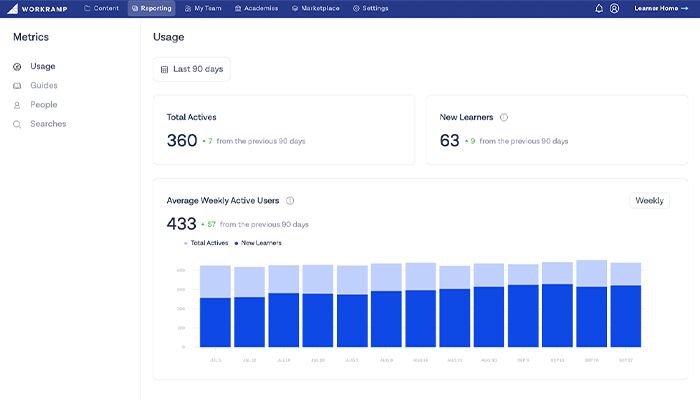This screenshot has width=700, height=400.
Task: Click the tallest light-blue bar segment in chart
Action: [x=591, y=273]
